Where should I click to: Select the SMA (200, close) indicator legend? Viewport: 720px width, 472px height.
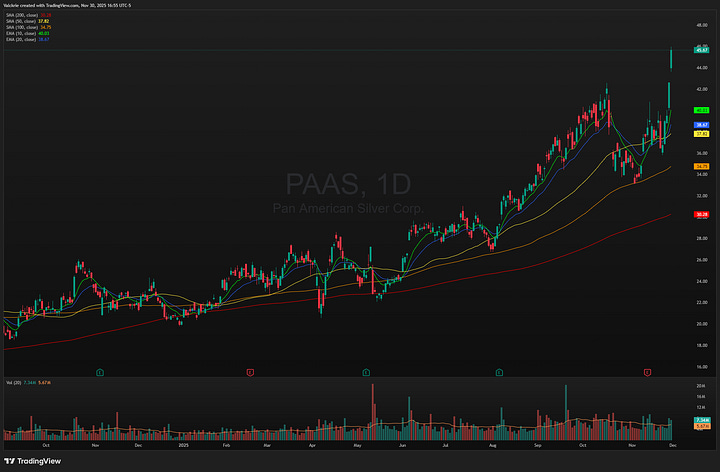point(28,15)
